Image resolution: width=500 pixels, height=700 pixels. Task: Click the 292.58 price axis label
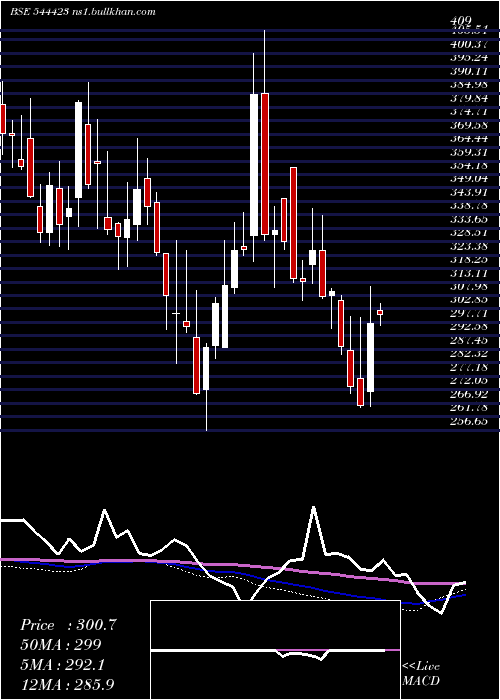coord(469,327)
